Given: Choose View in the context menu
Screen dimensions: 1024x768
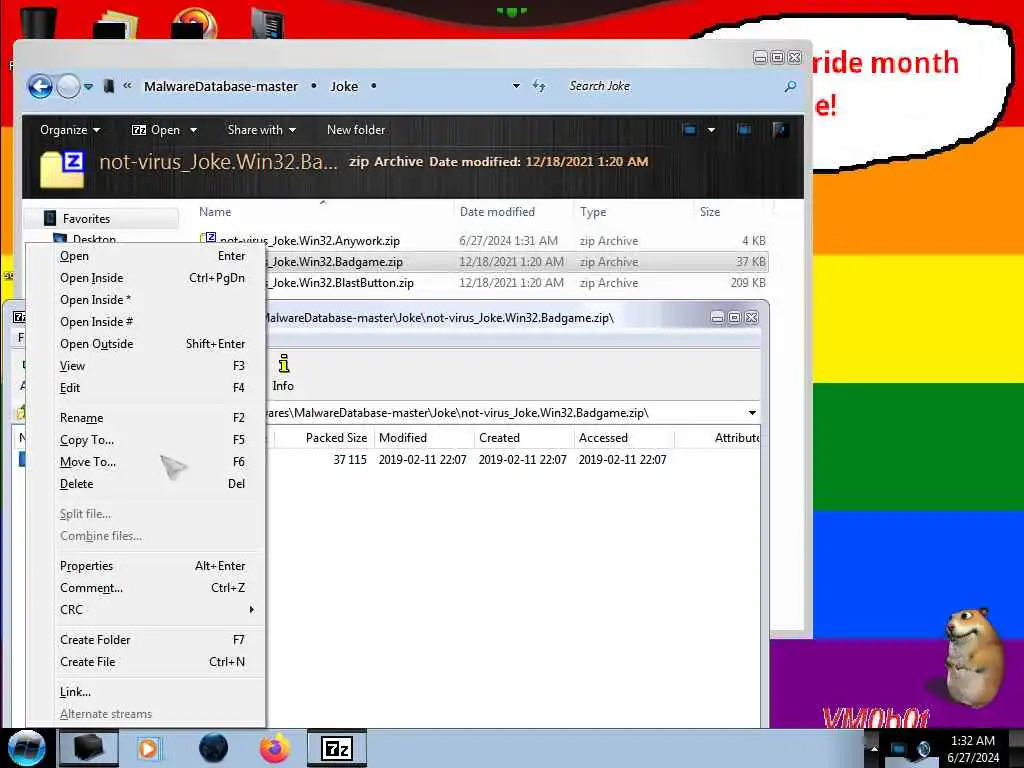Looking at the screenshot, I should (152, 366).
